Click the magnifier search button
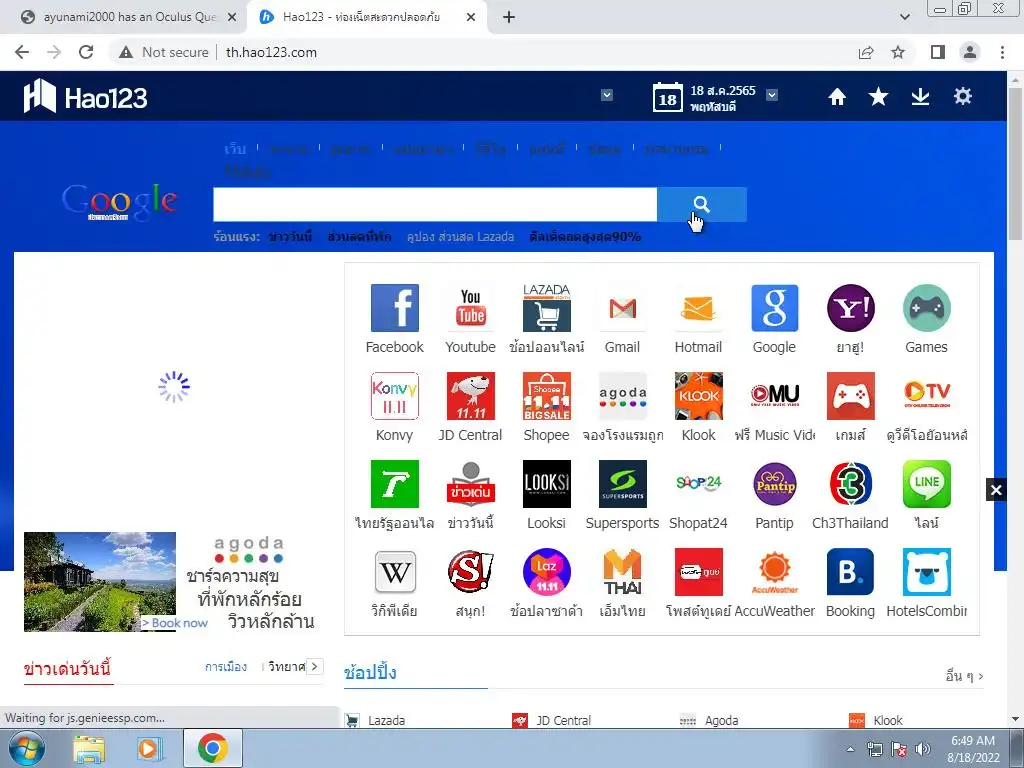Viewport: 1024px width, 768px height. point(701,204)
